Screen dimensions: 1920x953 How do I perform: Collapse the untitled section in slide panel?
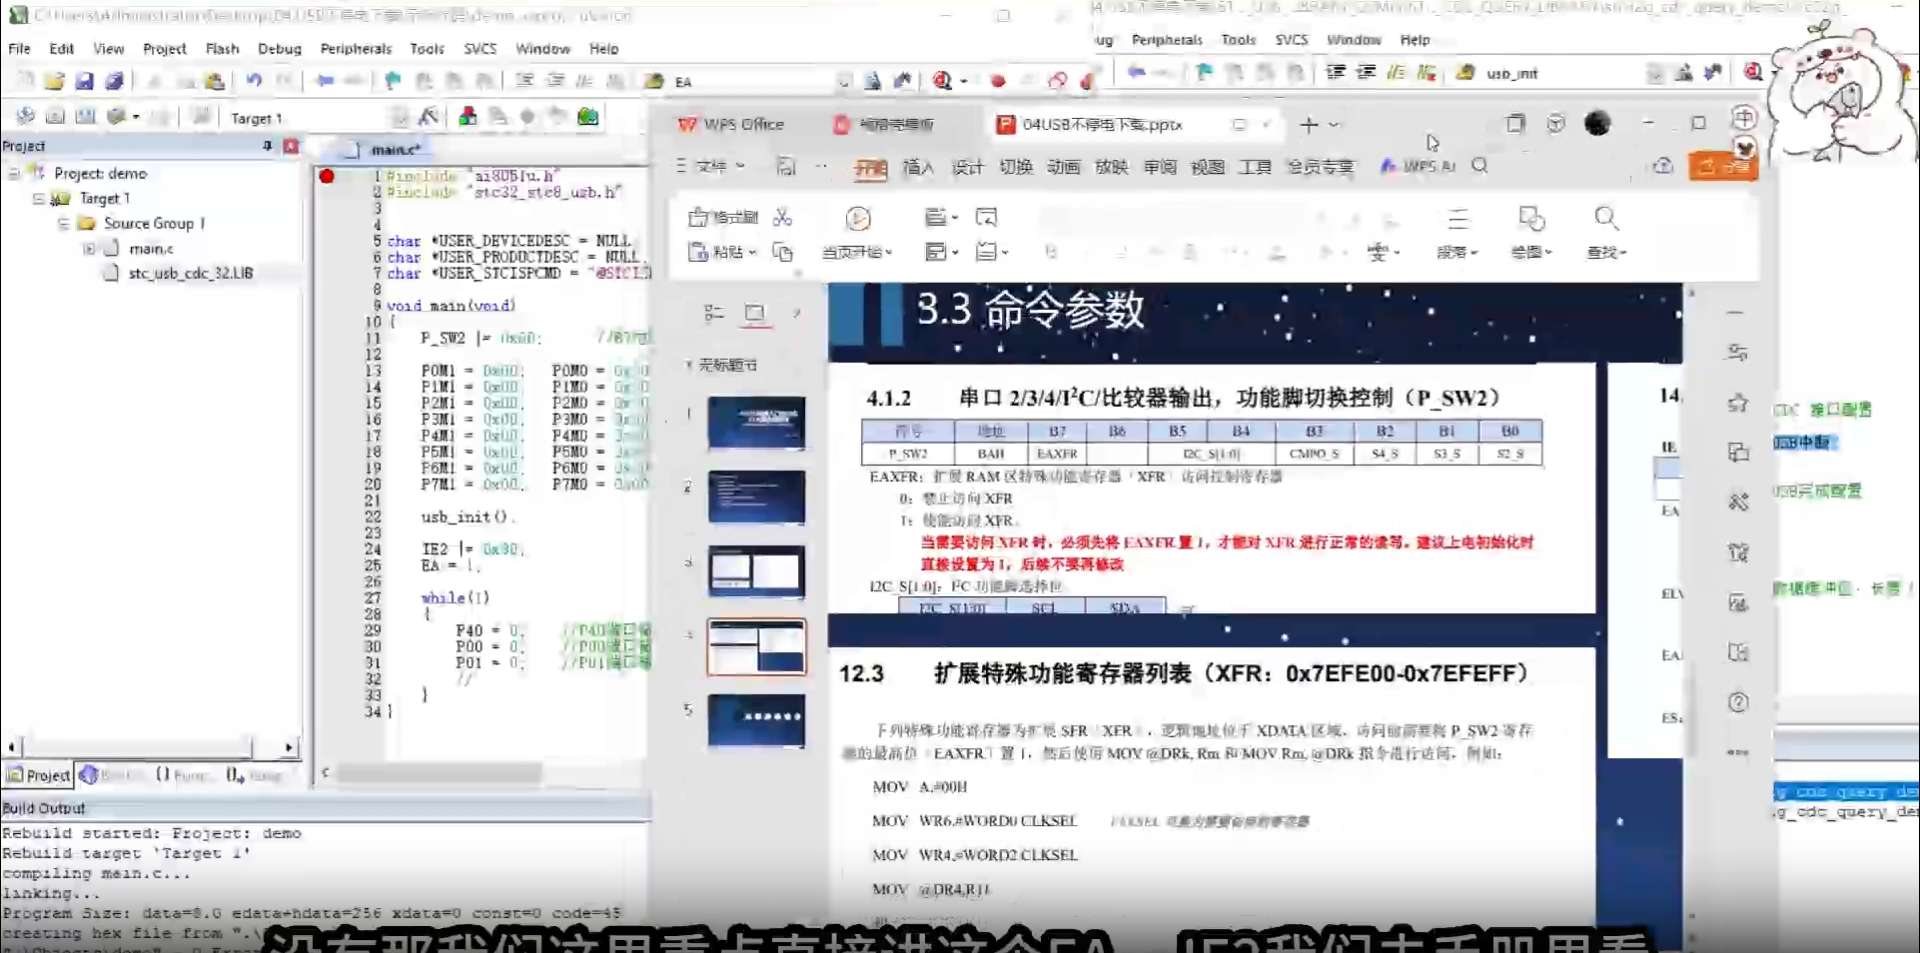click(x=688, y=365)
